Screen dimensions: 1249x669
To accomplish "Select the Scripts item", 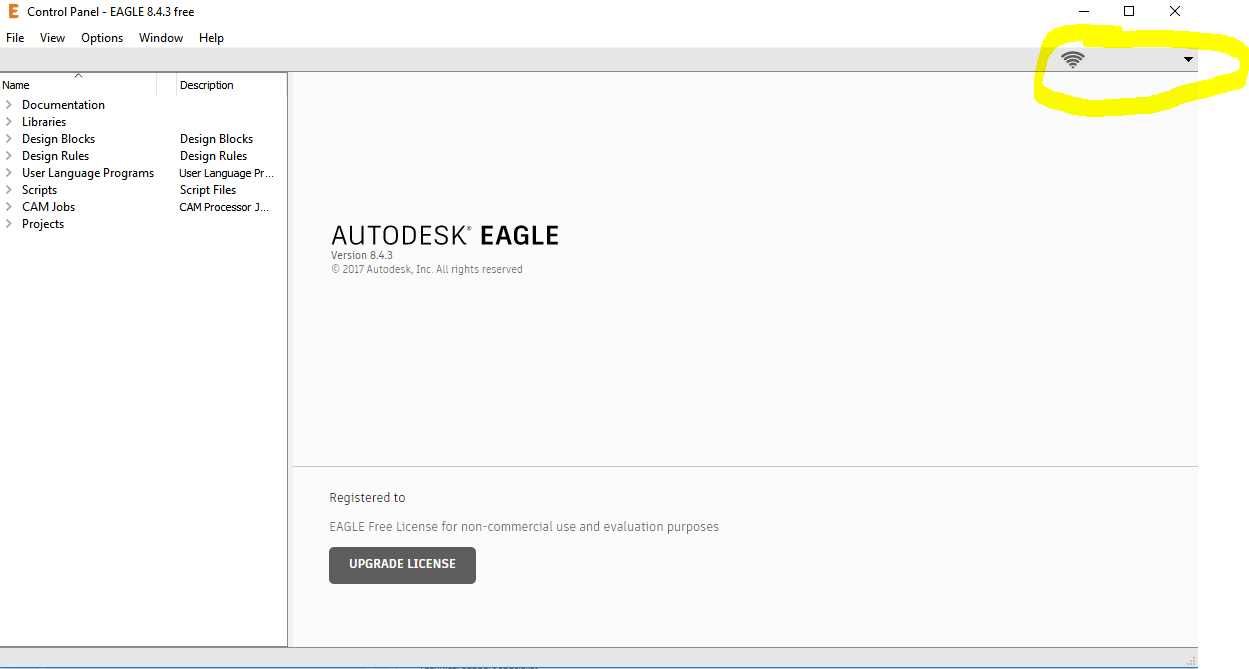I will click(x=39, y=190).
